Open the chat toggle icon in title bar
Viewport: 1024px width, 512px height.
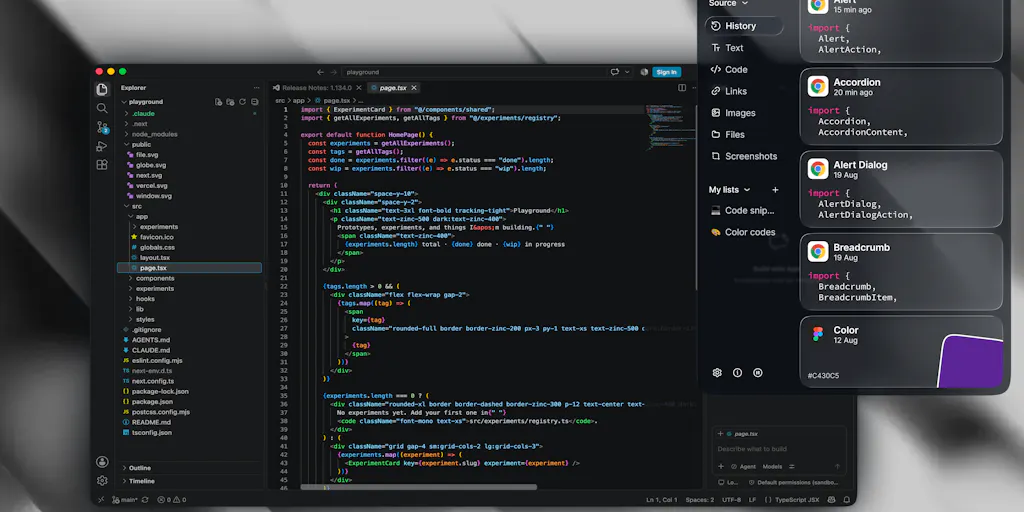(x=615, y=72)
